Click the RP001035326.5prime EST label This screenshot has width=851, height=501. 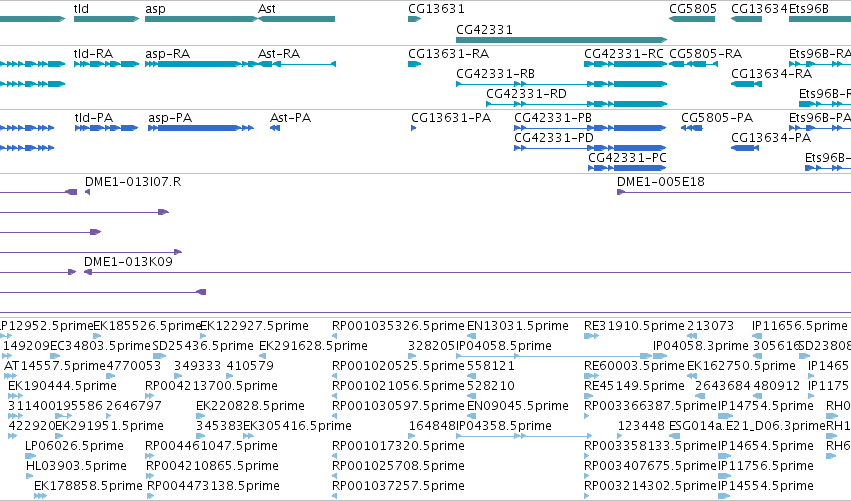point(398,326)
